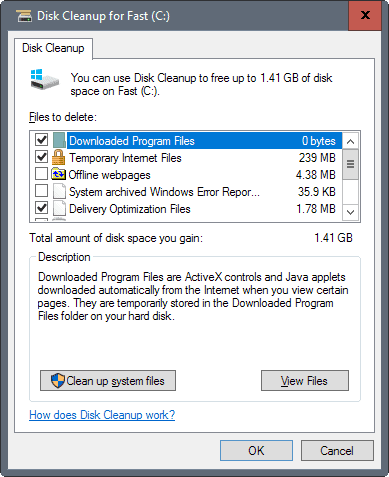This screenshot has width=389, height=477.
Task: Click the Delivery Optimization Files page icon
Action: [x=59, y=208]
